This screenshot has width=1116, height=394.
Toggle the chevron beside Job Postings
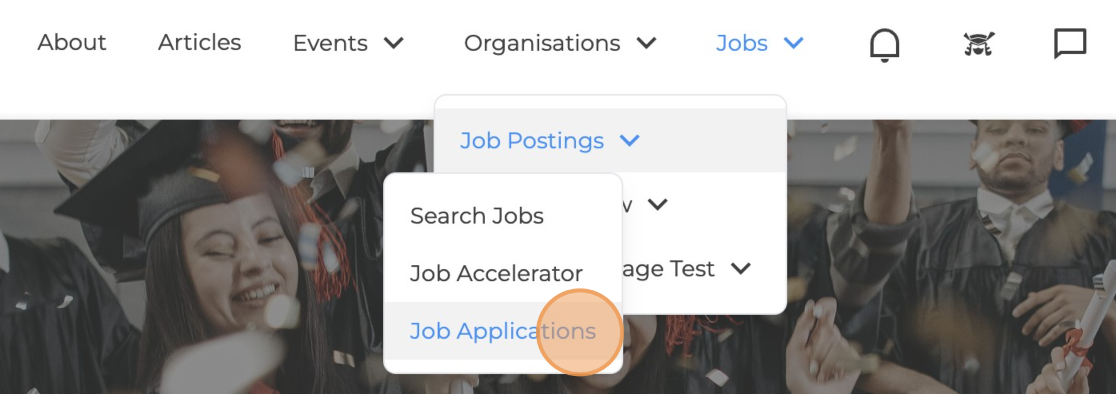(x=629, y=141)
